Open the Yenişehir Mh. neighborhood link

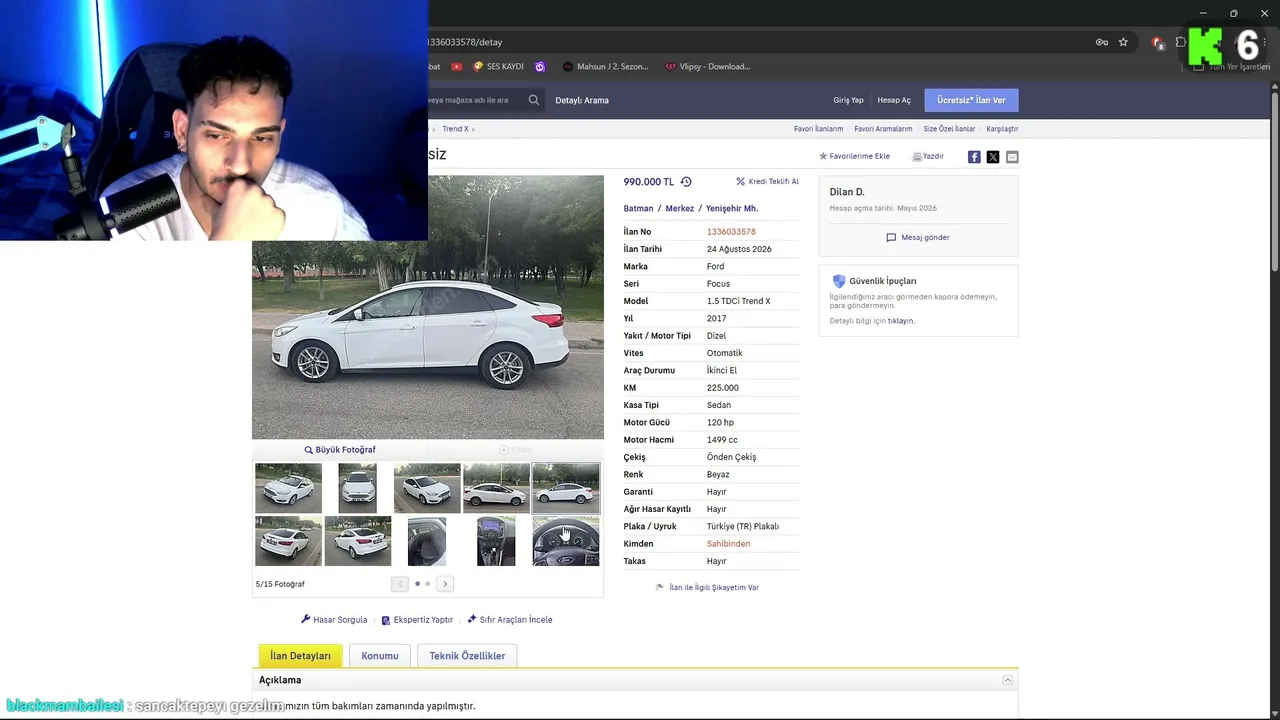point(732,209)
